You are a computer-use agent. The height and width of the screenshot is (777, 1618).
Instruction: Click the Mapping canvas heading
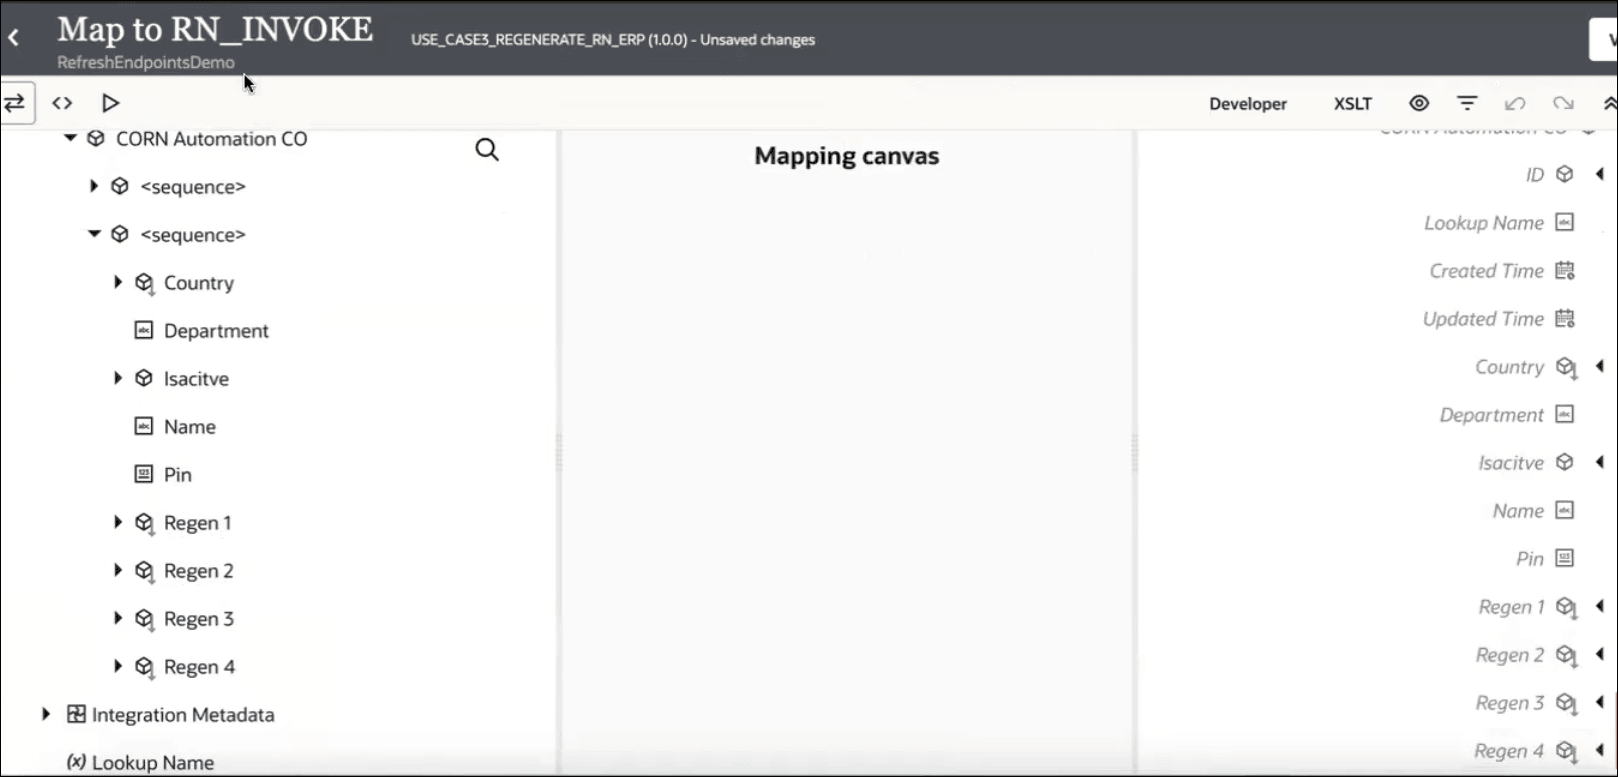pos(847,156)
